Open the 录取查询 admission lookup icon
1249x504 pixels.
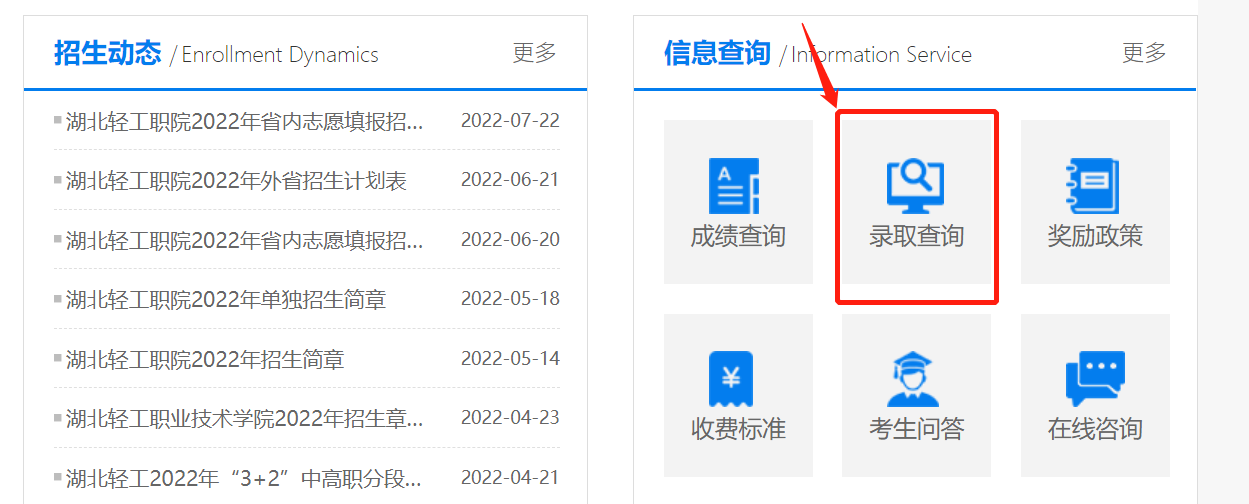[916, 186]
